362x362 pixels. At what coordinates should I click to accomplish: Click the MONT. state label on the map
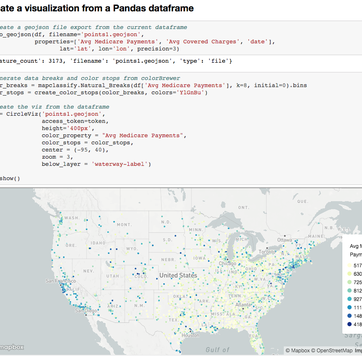(125, 224)
